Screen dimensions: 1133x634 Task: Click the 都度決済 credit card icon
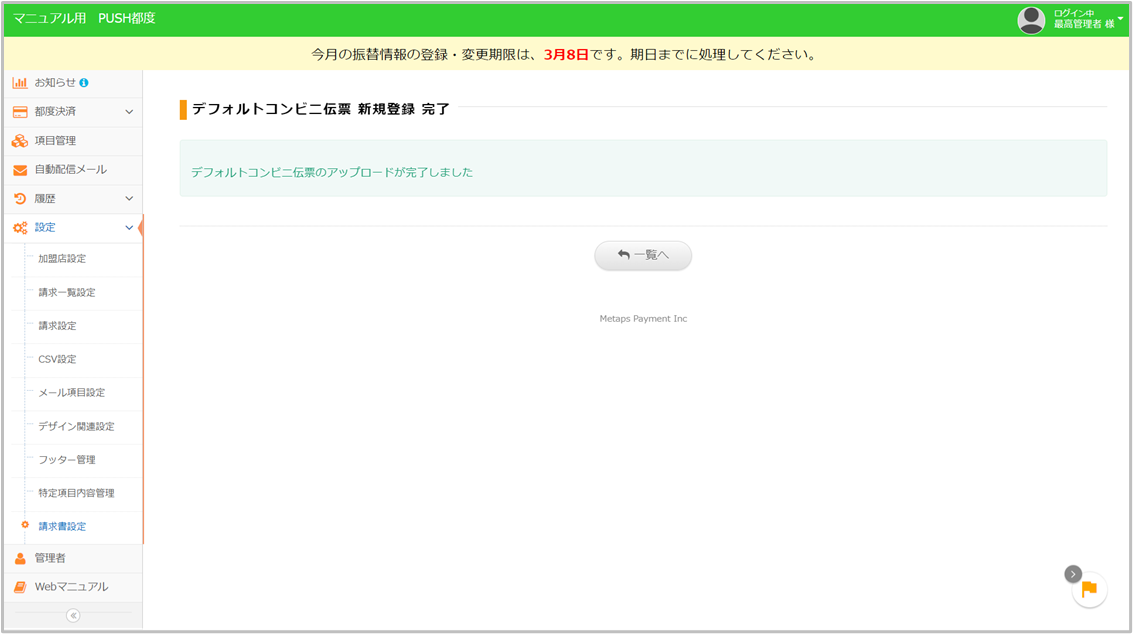point(20,112)
